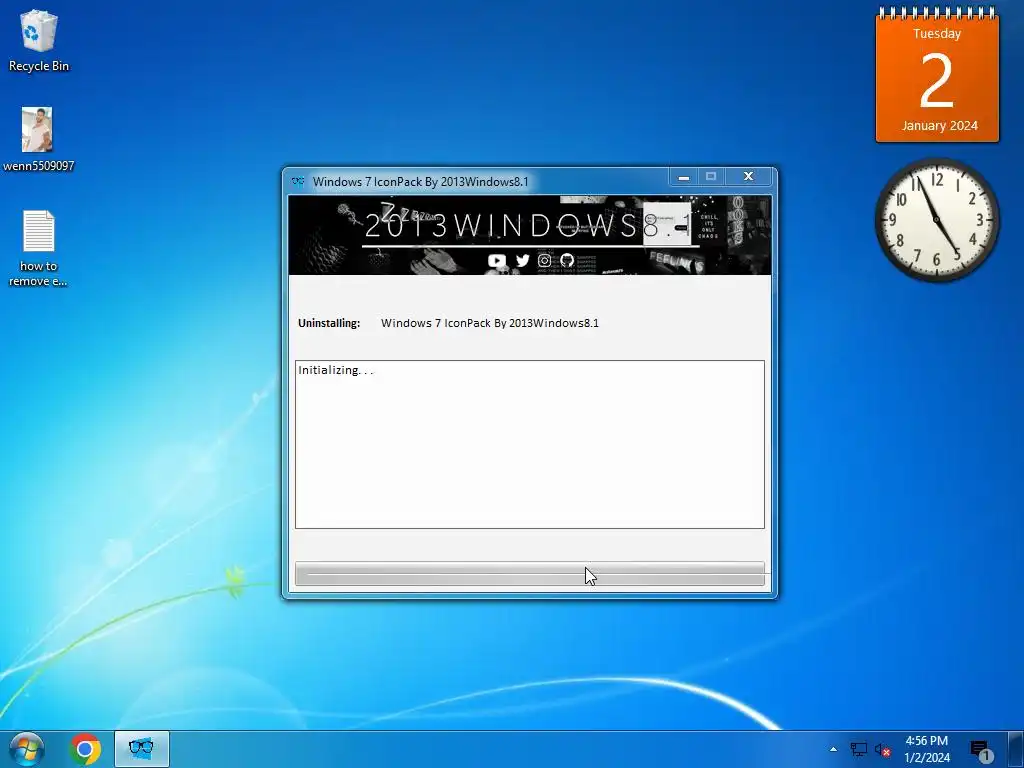Viewport: 1024px width, 768px height.
Task: Launch Google Chrome from the taskbar
Action: pyautogui.click(x=85, y=749)
